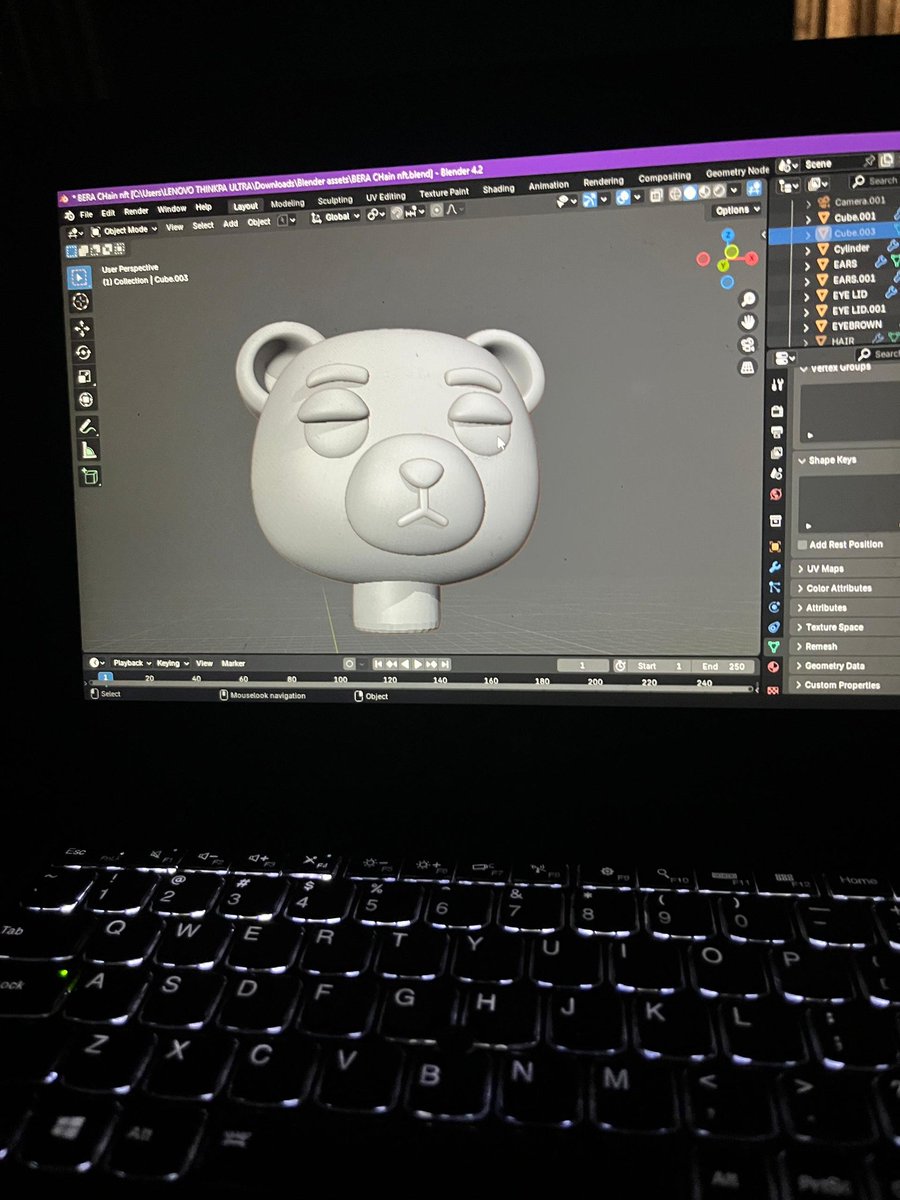Select the Select Box tool

tap(80, 276)
